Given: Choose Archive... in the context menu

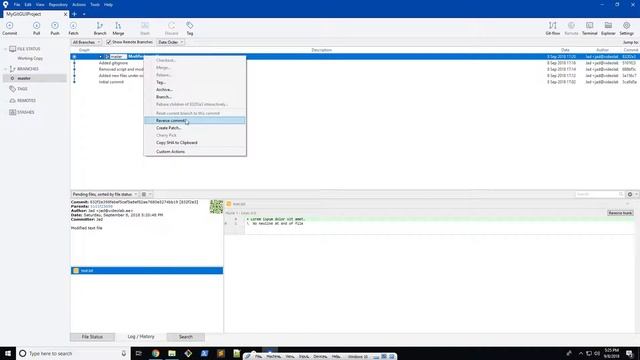Looking at the screenshot, I should point(195,89).
